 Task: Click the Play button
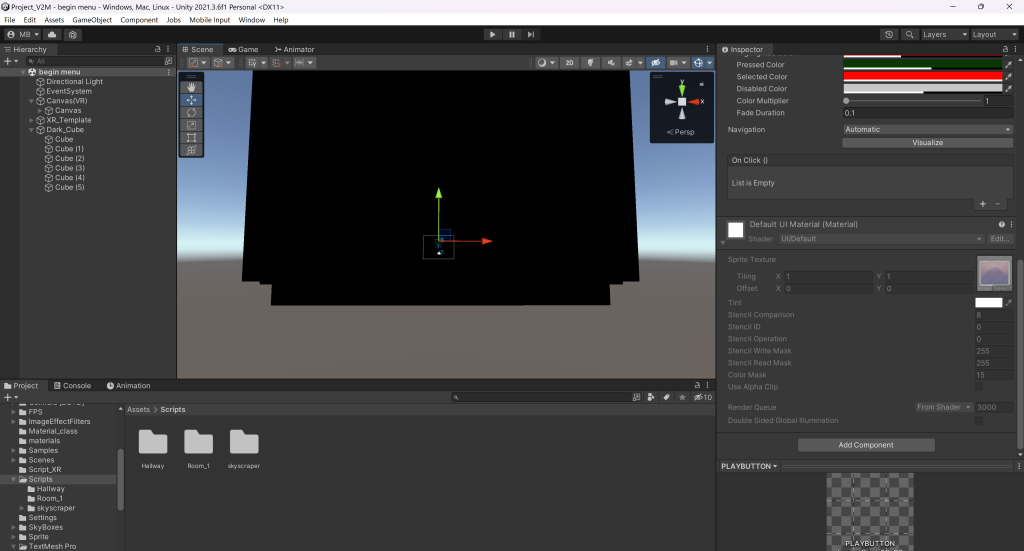coord(492,35)
